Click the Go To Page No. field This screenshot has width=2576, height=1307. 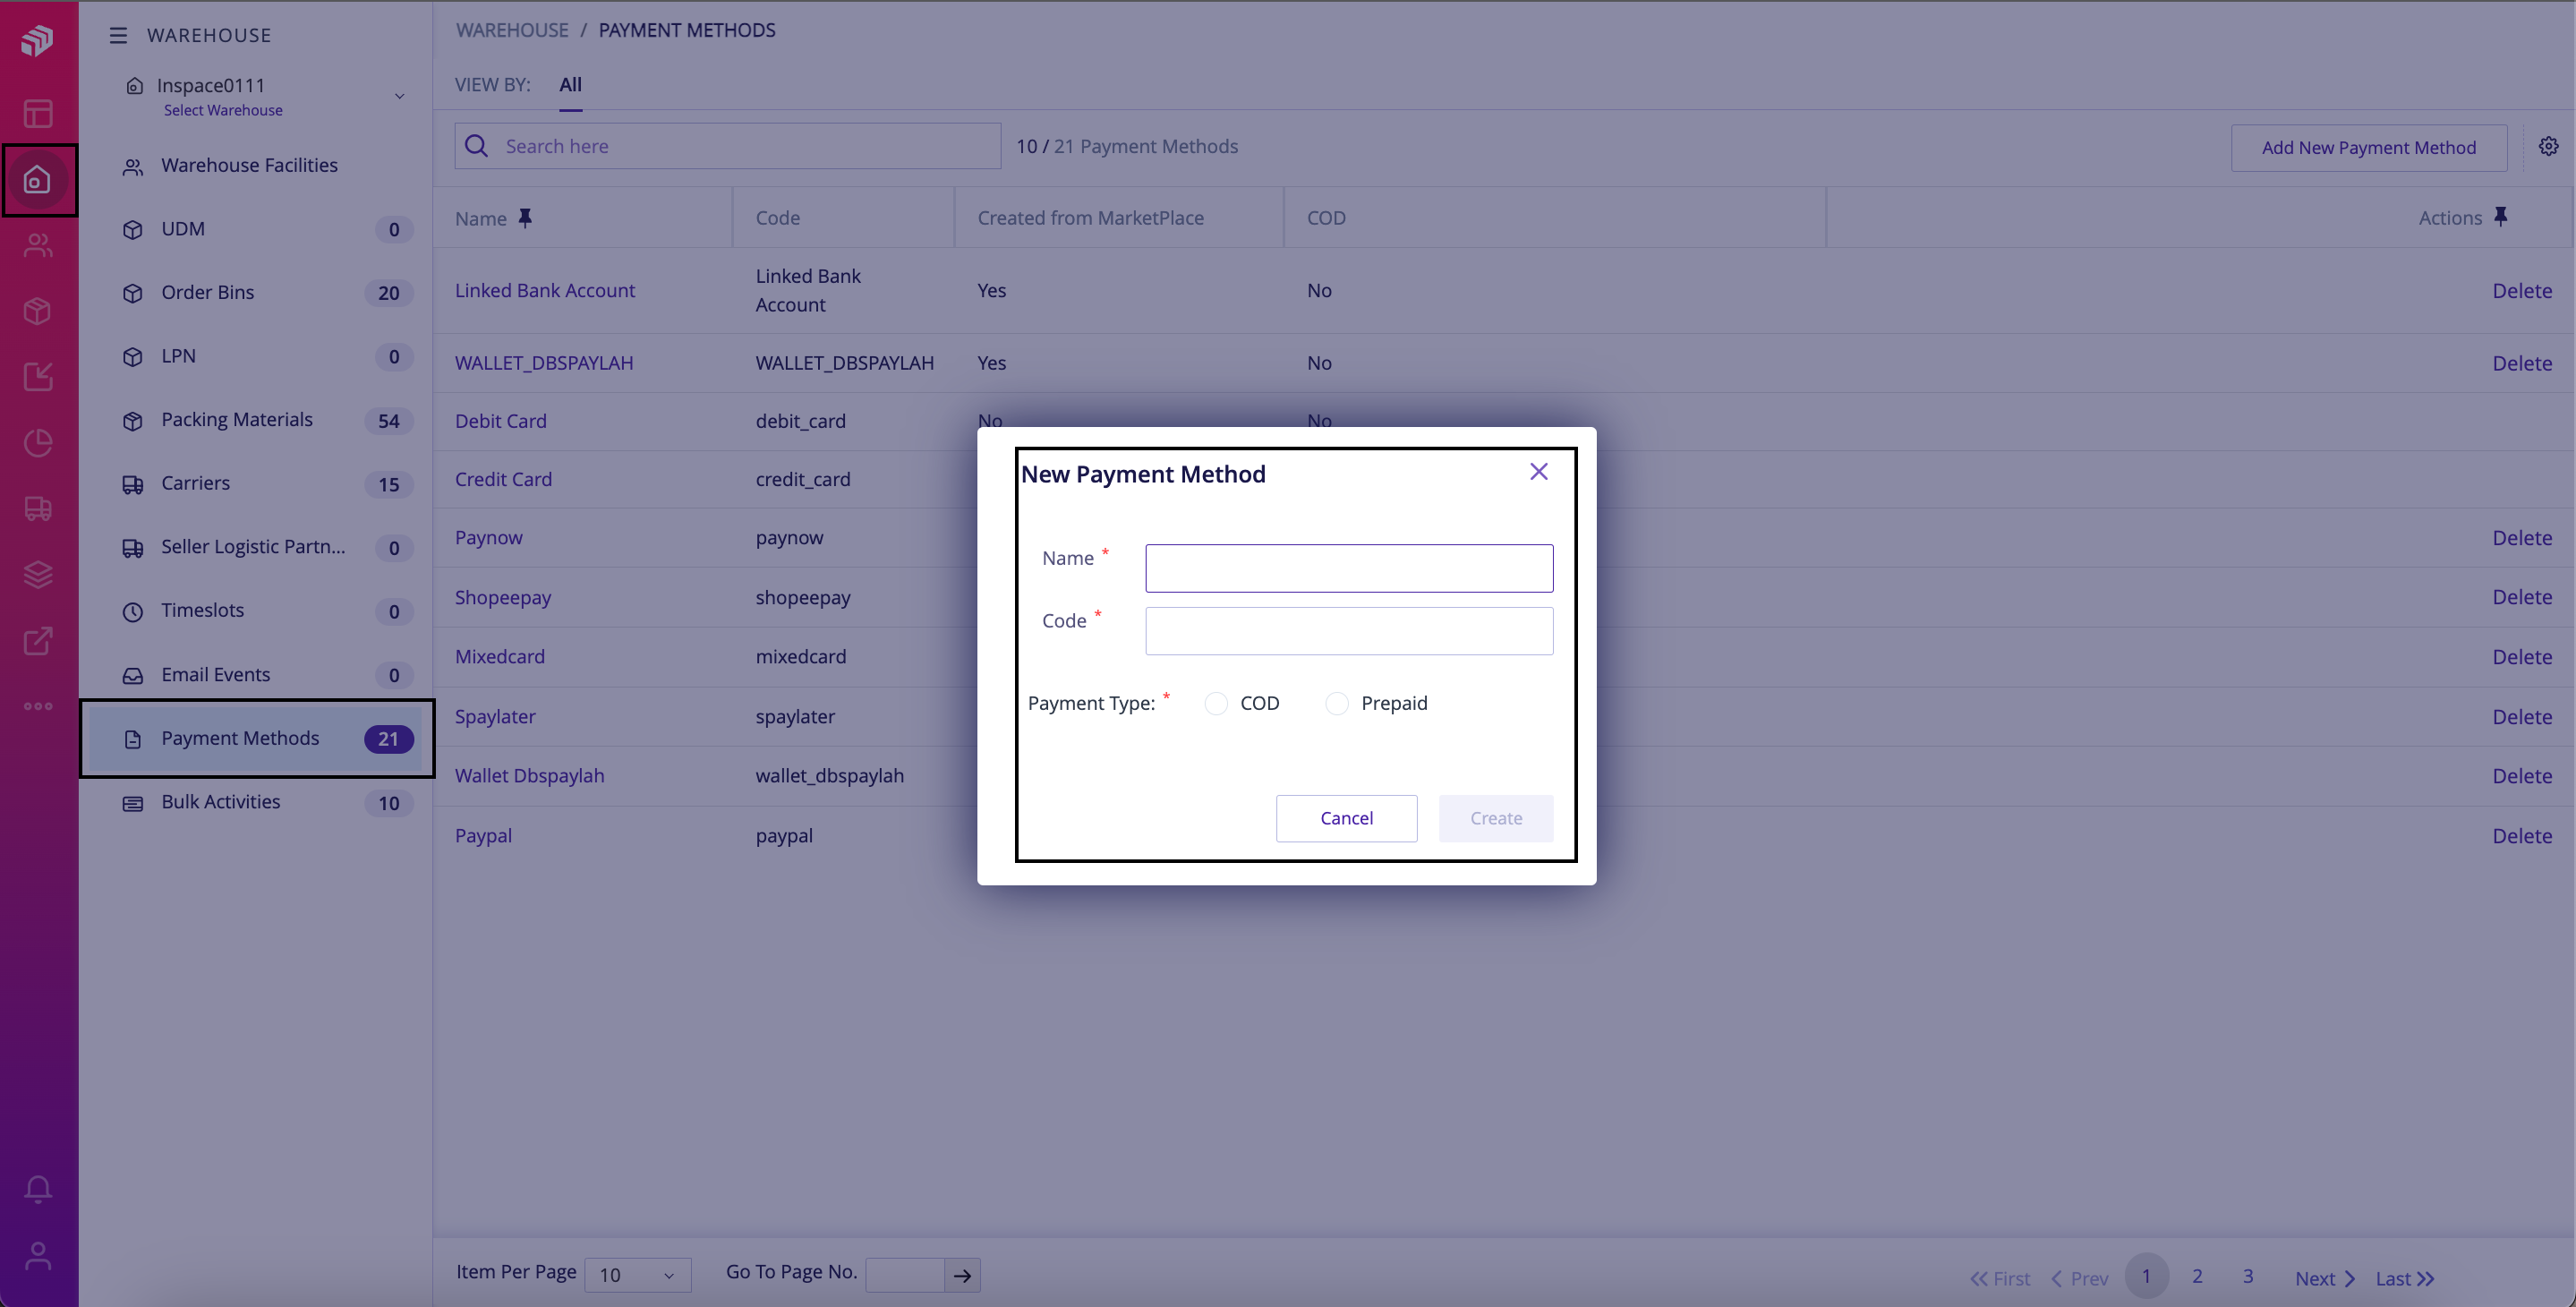click(x=905, y=1276)
